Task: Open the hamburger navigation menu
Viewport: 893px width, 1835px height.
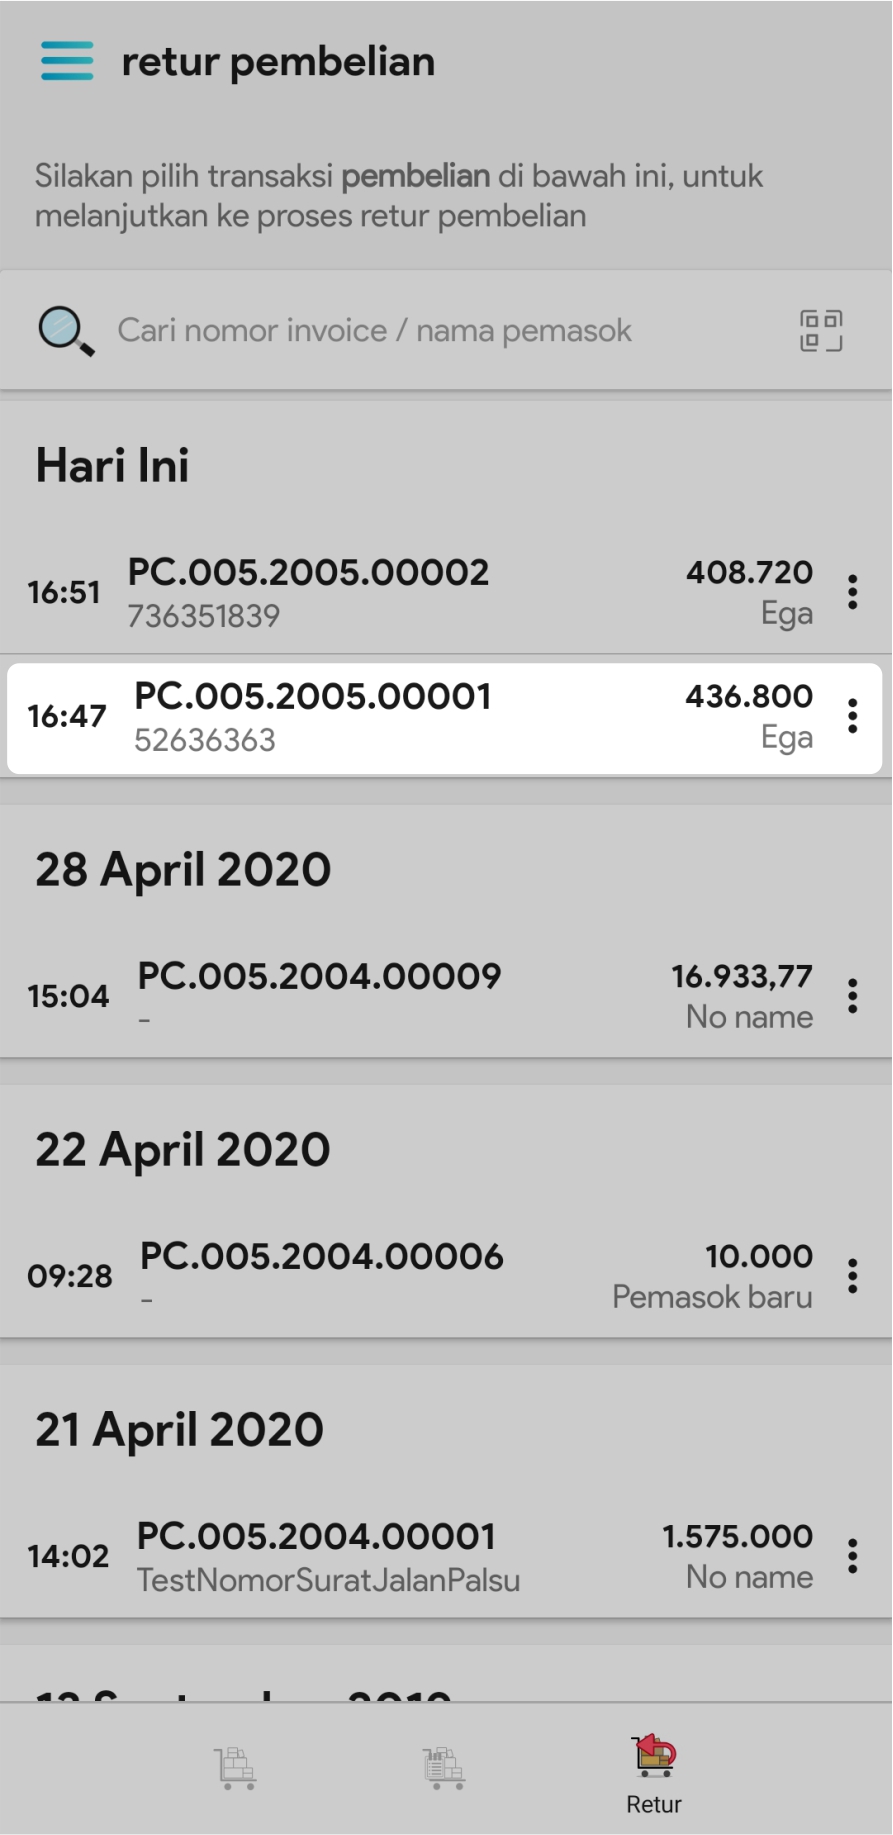Action: 67,61
